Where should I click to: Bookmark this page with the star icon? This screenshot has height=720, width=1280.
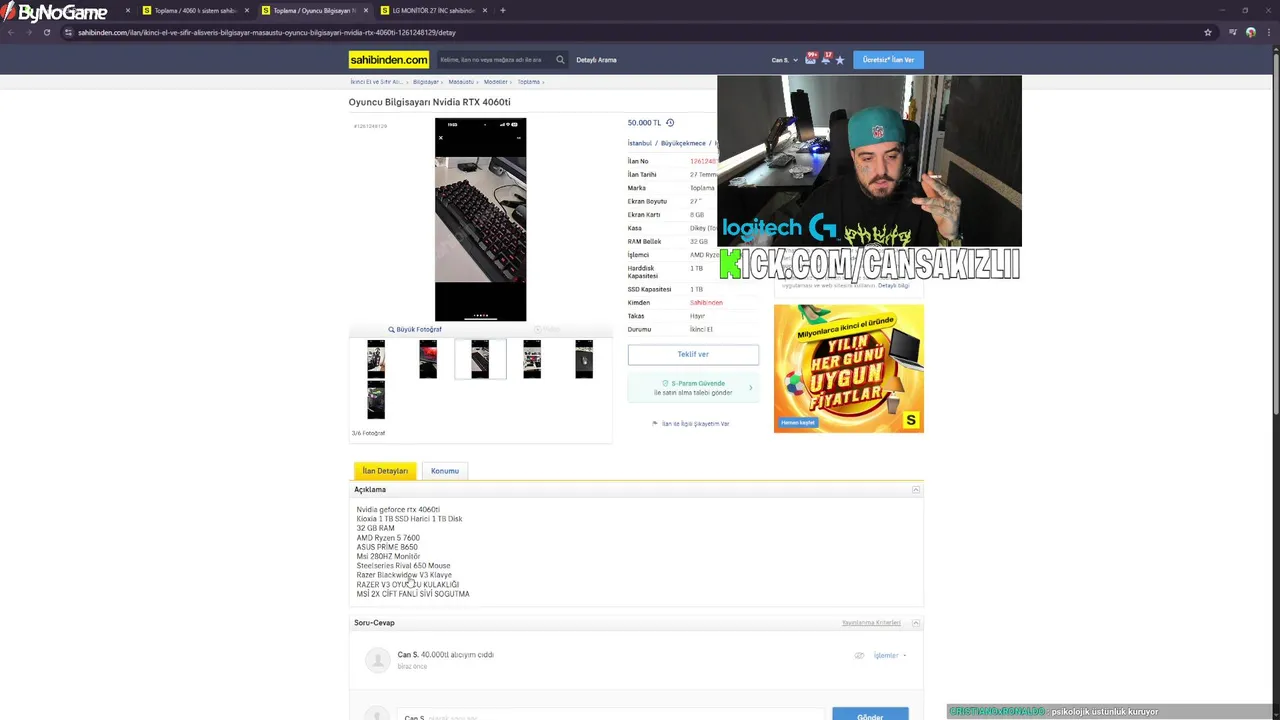pyautogui.click(x=1208, y=32)
